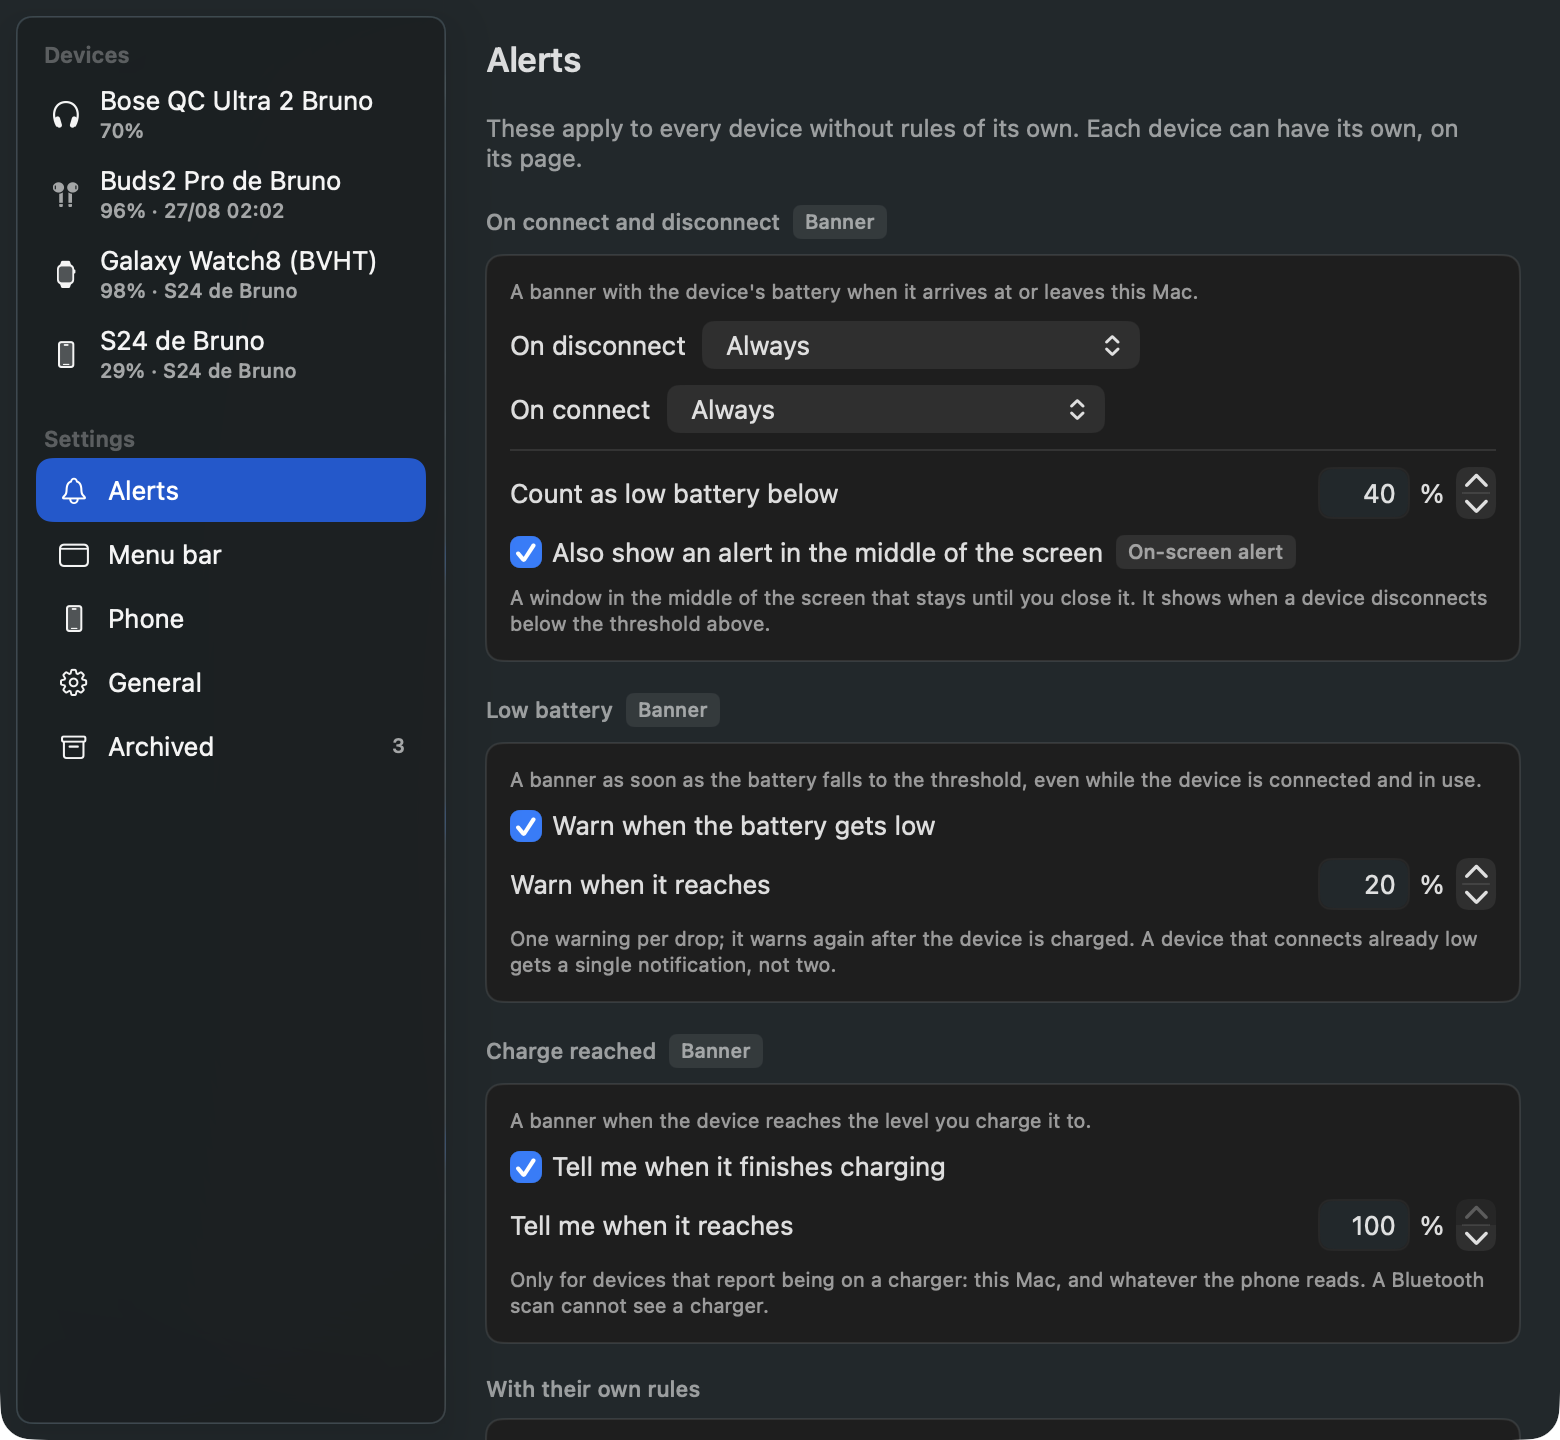Select Buds2 Pro de Bruno device
Screen dimensions: 1560x1440
[x=231, y=195]
